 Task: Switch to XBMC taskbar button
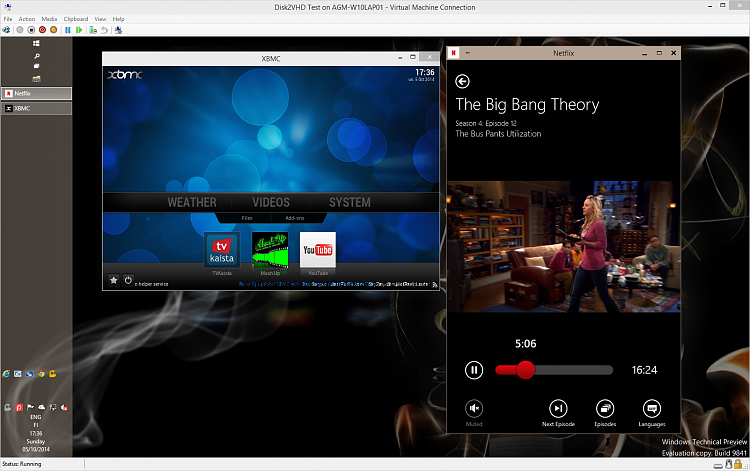click(37, 108)
